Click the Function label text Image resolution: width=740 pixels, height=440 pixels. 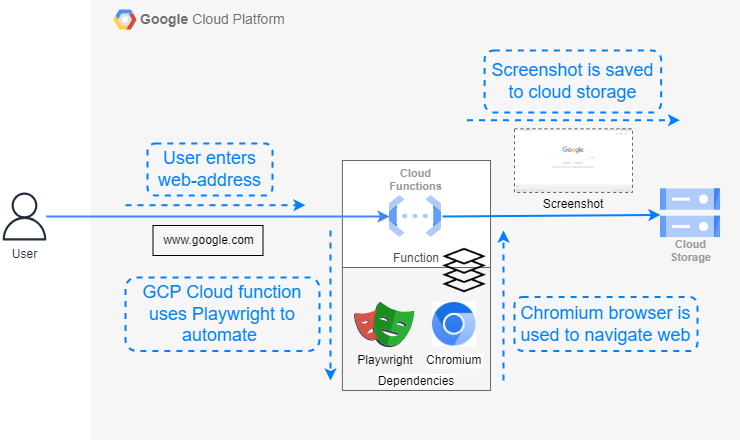pos(415,257)
